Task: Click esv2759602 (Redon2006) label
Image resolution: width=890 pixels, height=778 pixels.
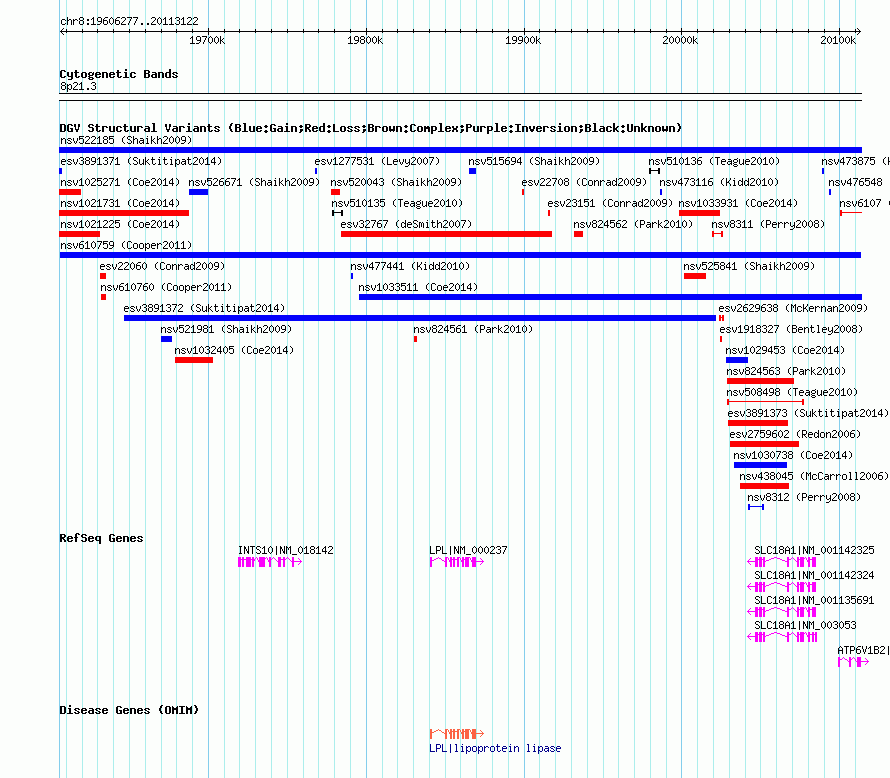Action: 795,434
